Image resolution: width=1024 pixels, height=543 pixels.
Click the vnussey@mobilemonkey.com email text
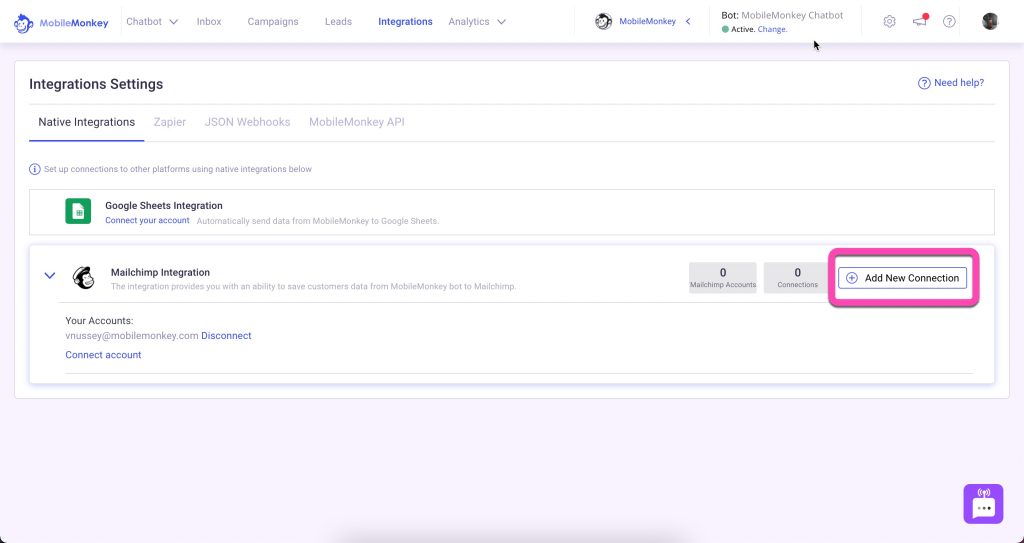[132, 336]
